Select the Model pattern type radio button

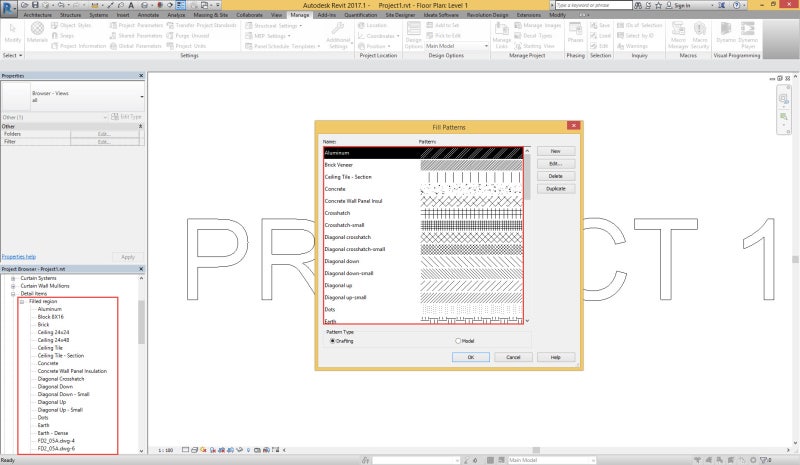click(x=458, y=341)
